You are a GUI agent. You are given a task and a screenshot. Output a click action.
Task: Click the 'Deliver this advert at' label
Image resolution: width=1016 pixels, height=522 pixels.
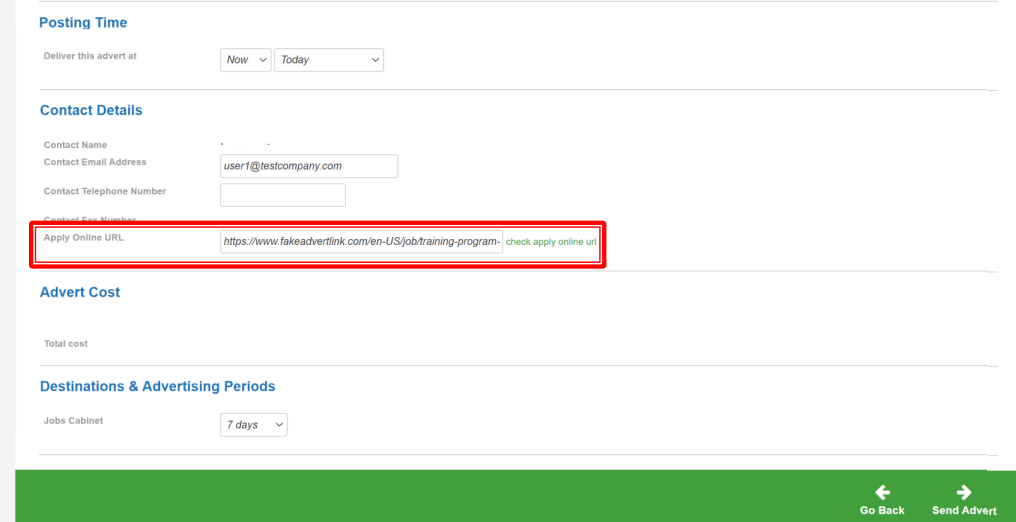(90, 56)
